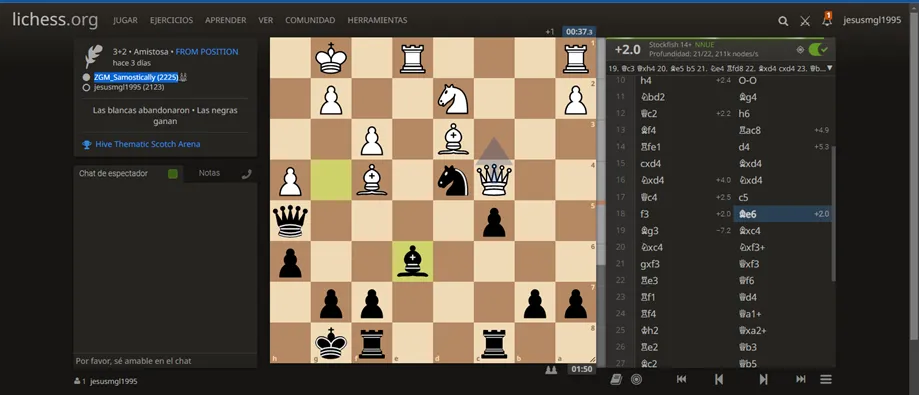The width and height of the screenshot is (919, 395).
Task: Open the voice chat phone icon
Action: 247,173
